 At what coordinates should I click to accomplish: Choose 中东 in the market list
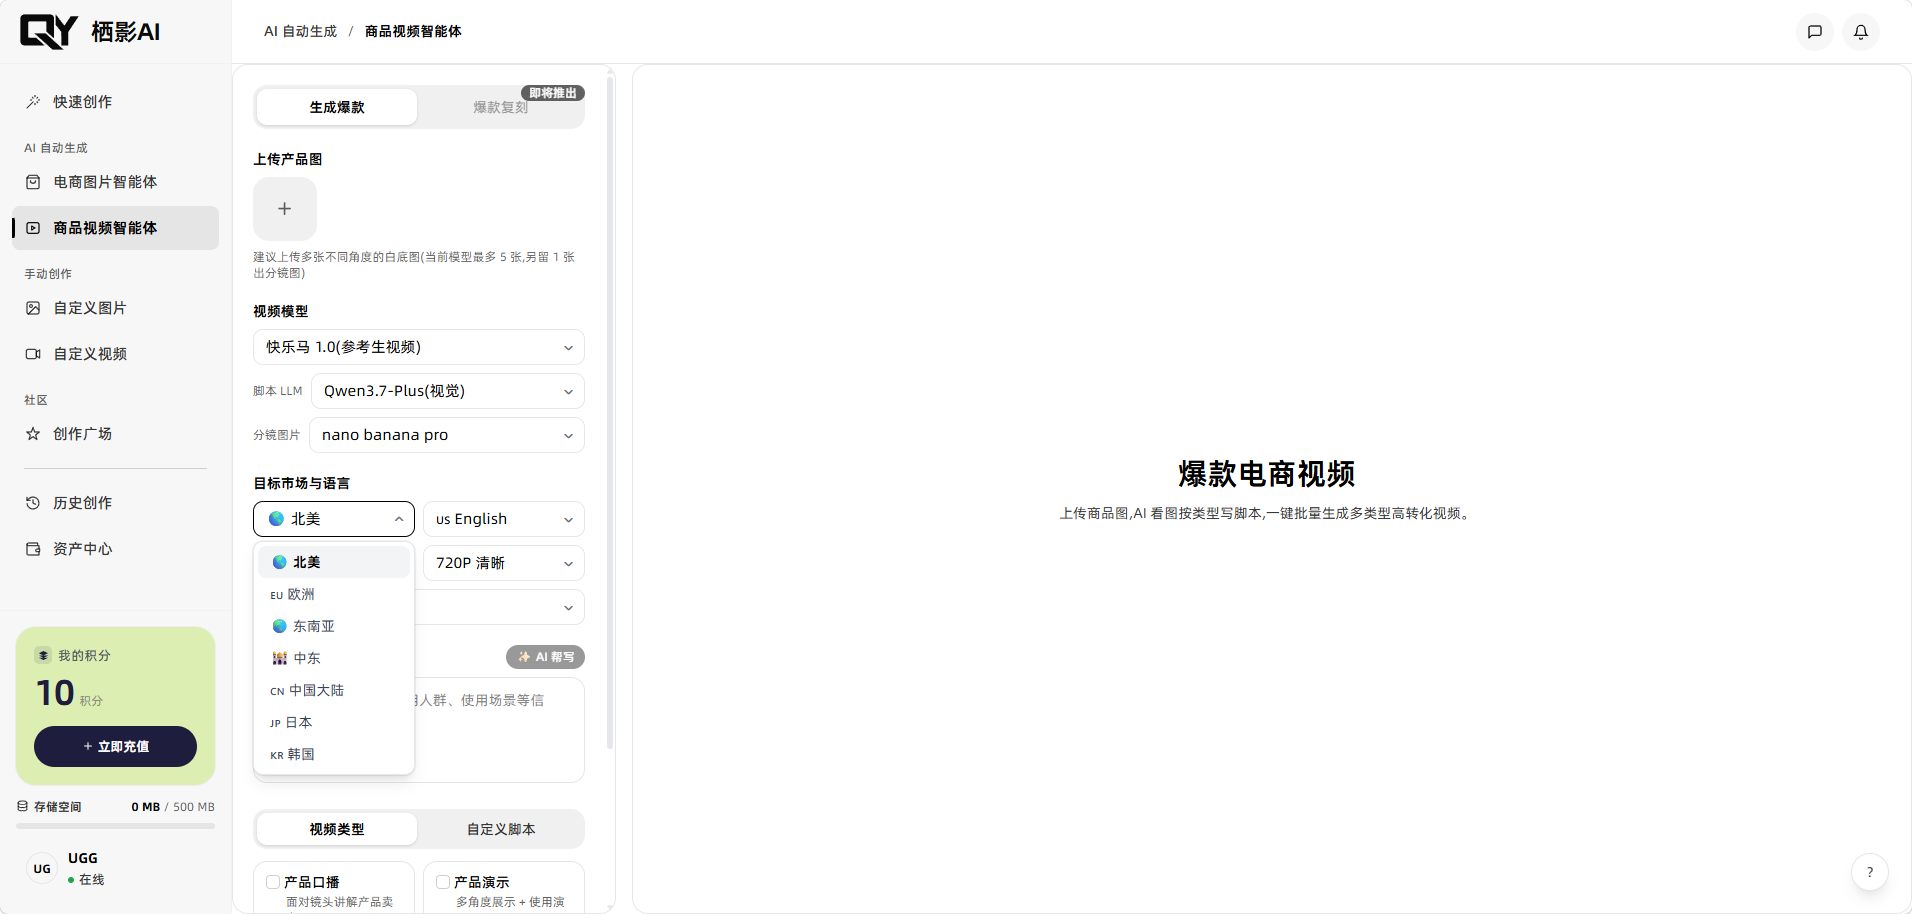334,658
